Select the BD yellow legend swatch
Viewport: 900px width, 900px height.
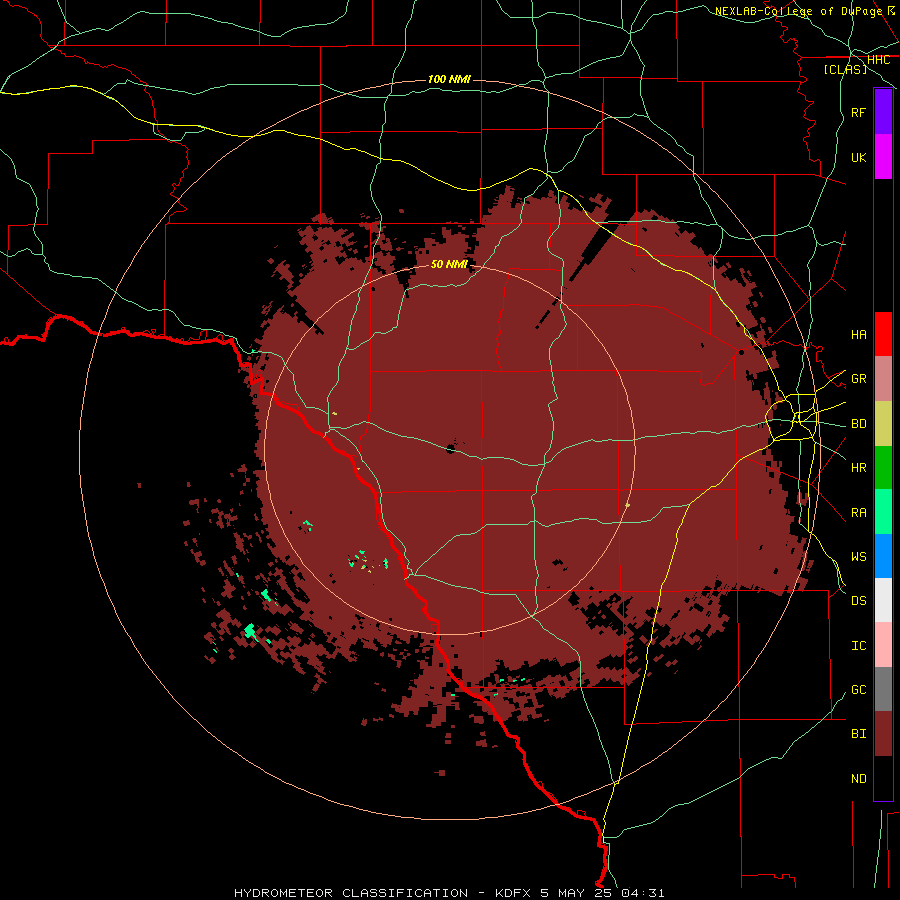[883, 423]
